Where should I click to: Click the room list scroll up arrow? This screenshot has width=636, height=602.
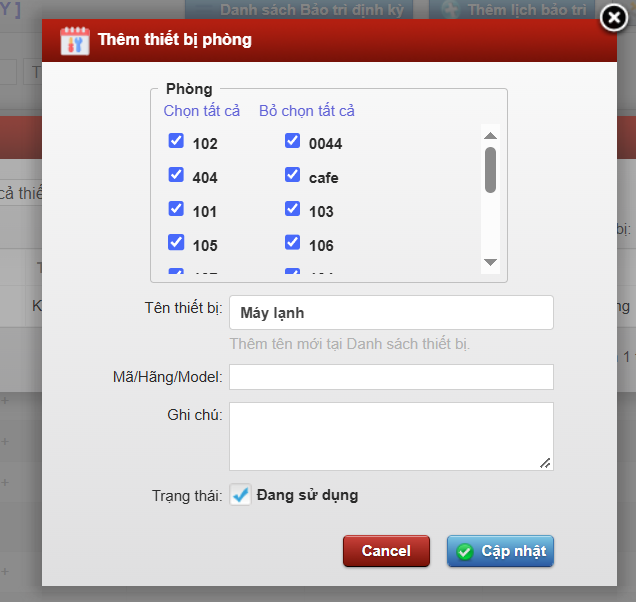pos(490,135)
